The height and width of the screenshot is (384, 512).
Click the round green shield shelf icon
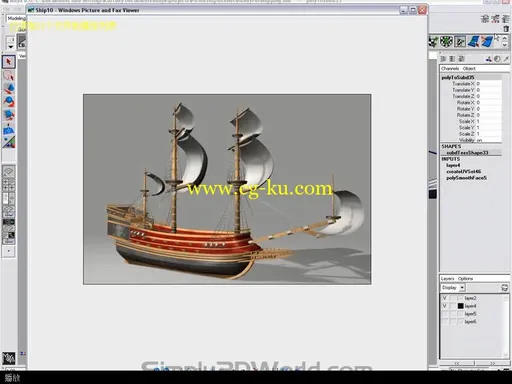click(446, 42)
